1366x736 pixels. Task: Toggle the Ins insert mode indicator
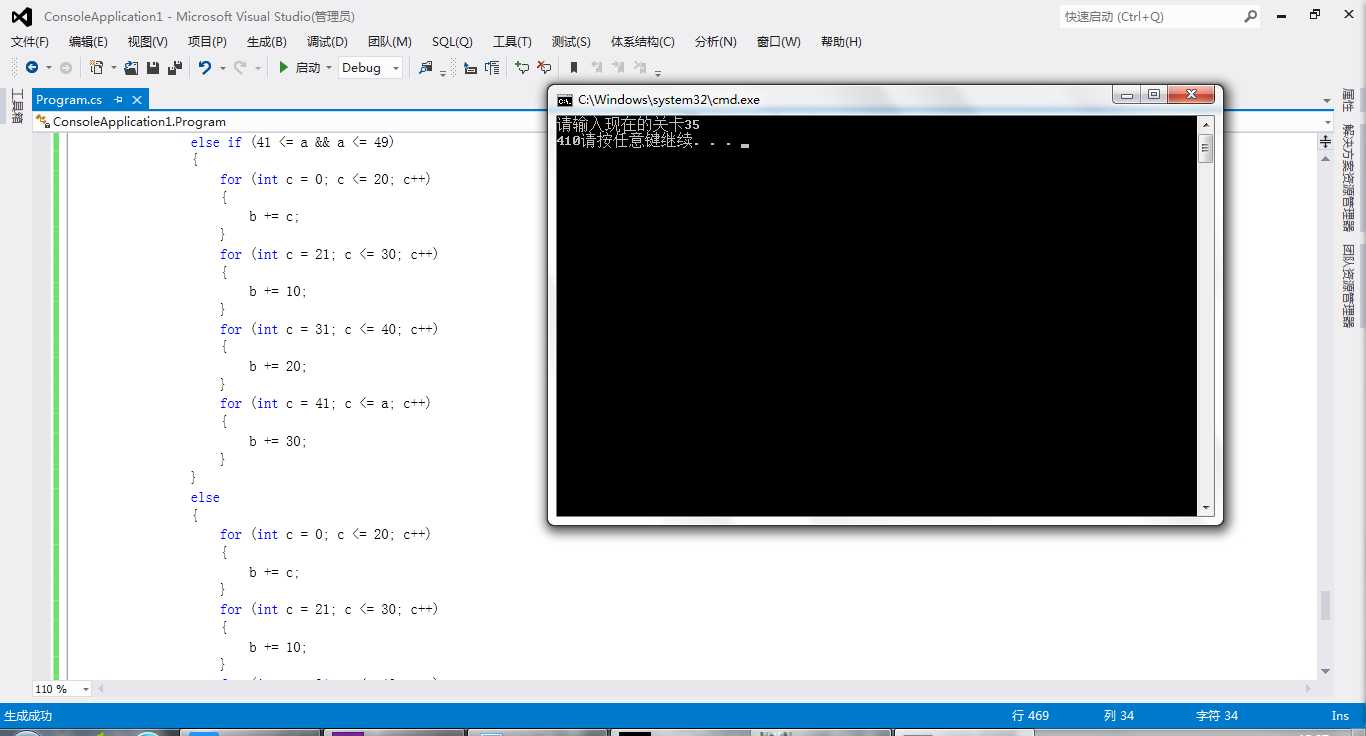(x=1340, y=715)
